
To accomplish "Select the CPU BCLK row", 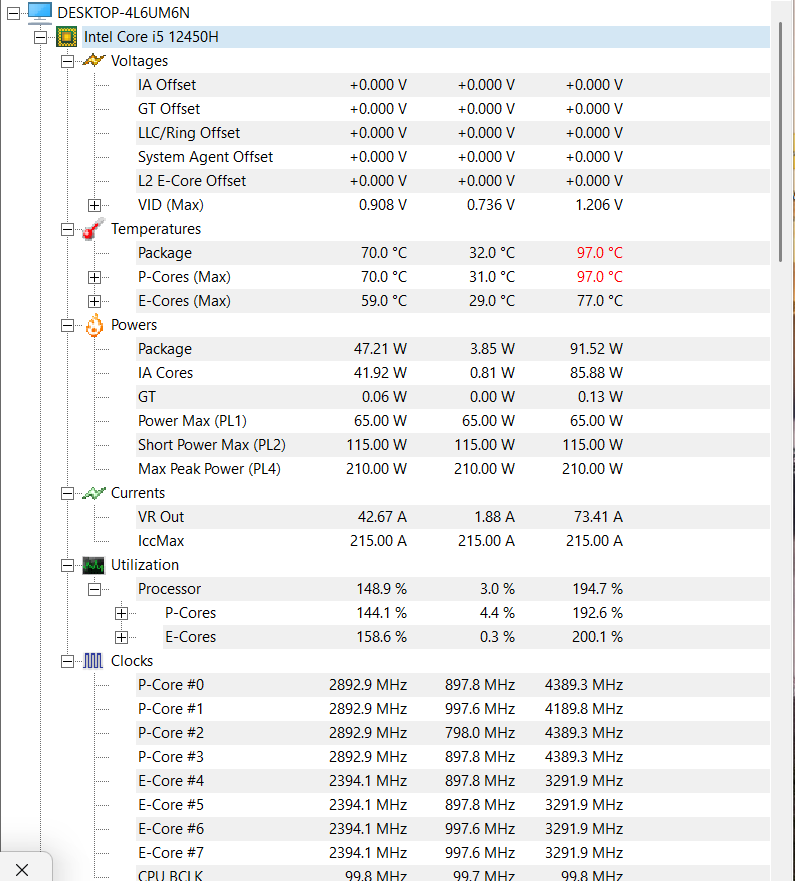I will [x=452, y=874].
